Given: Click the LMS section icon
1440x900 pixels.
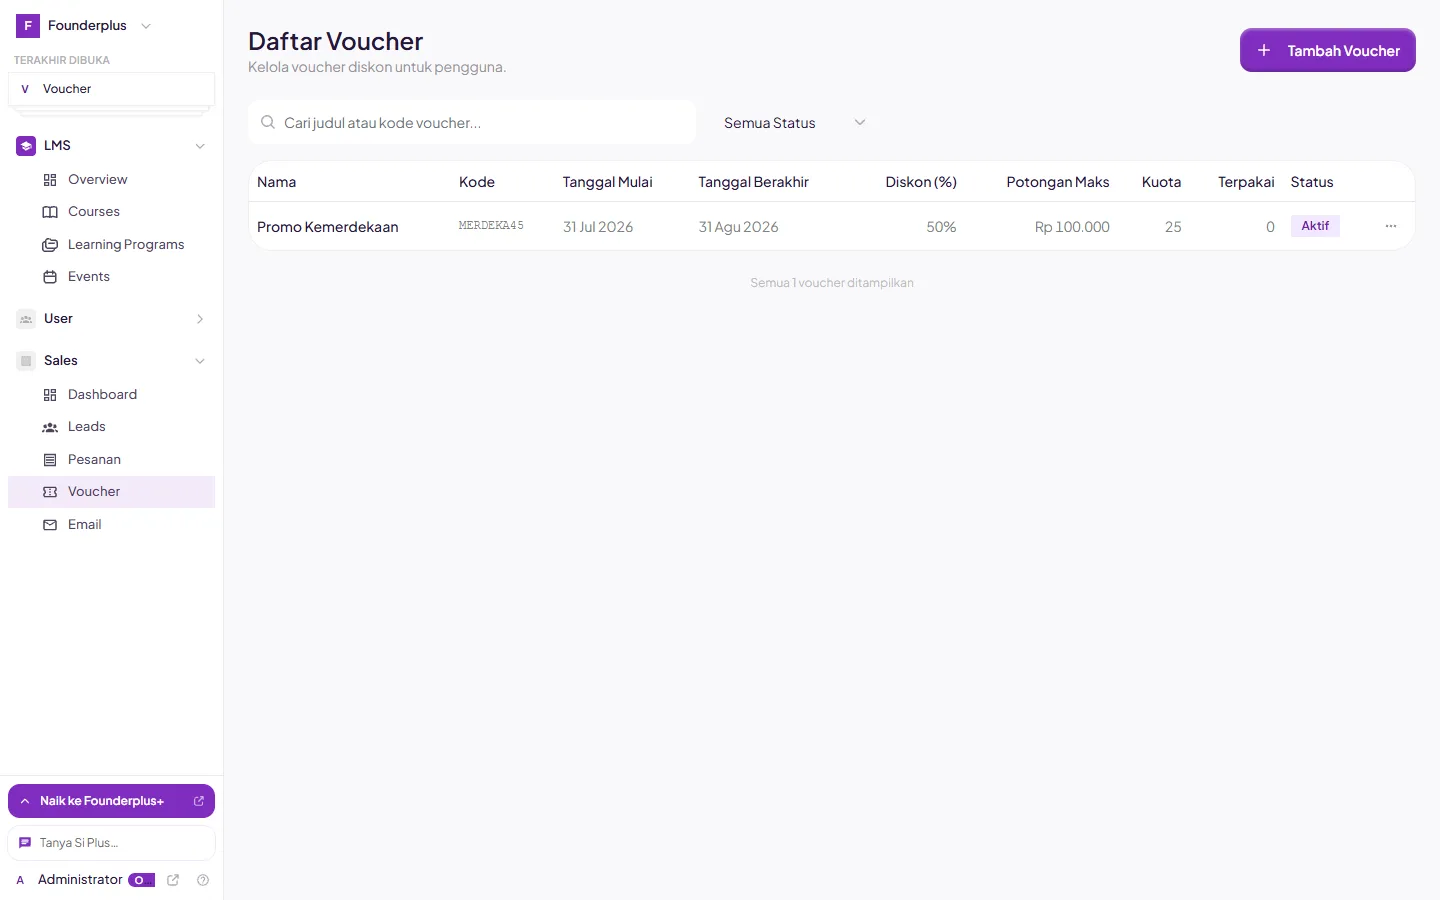Looking at the screenshot, I should [x=26, y=146].
